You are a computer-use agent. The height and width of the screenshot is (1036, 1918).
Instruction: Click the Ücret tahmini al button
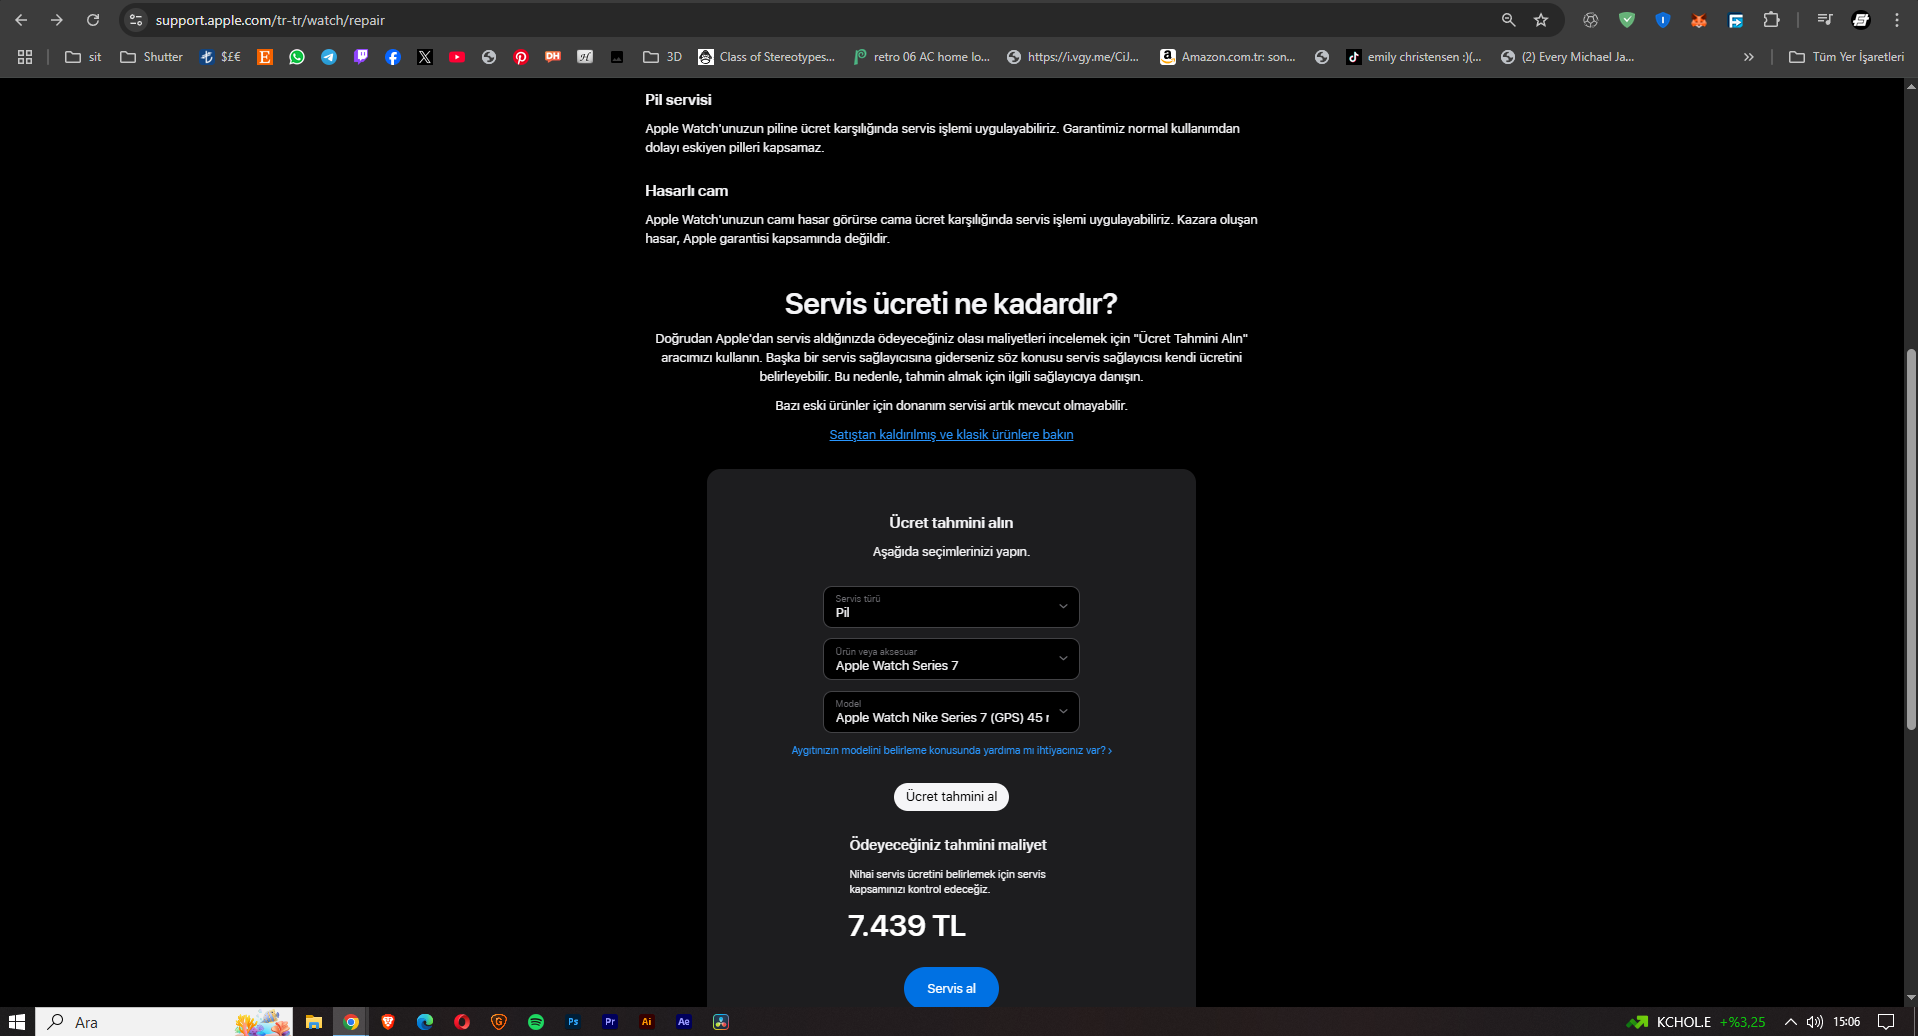pos(951,797)
